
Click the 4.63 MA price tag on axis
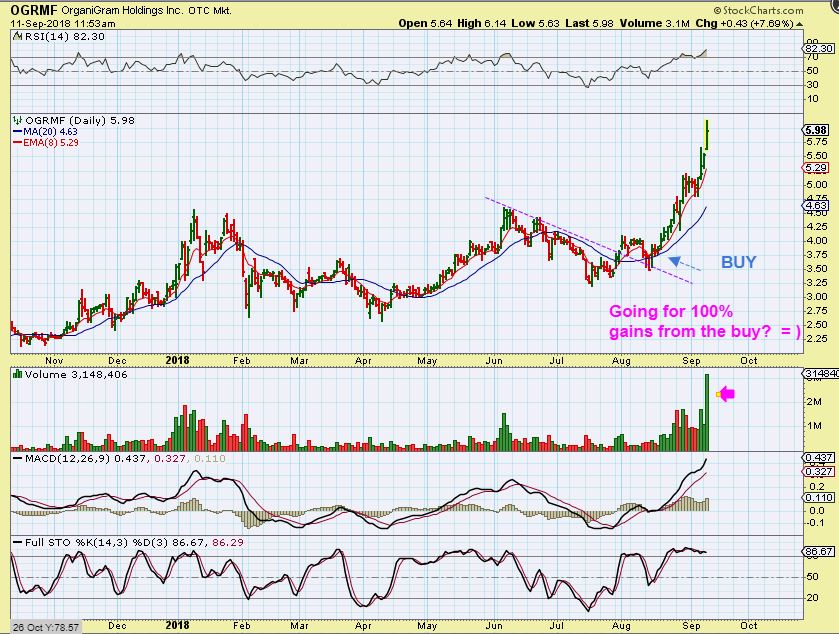(816, 205)
